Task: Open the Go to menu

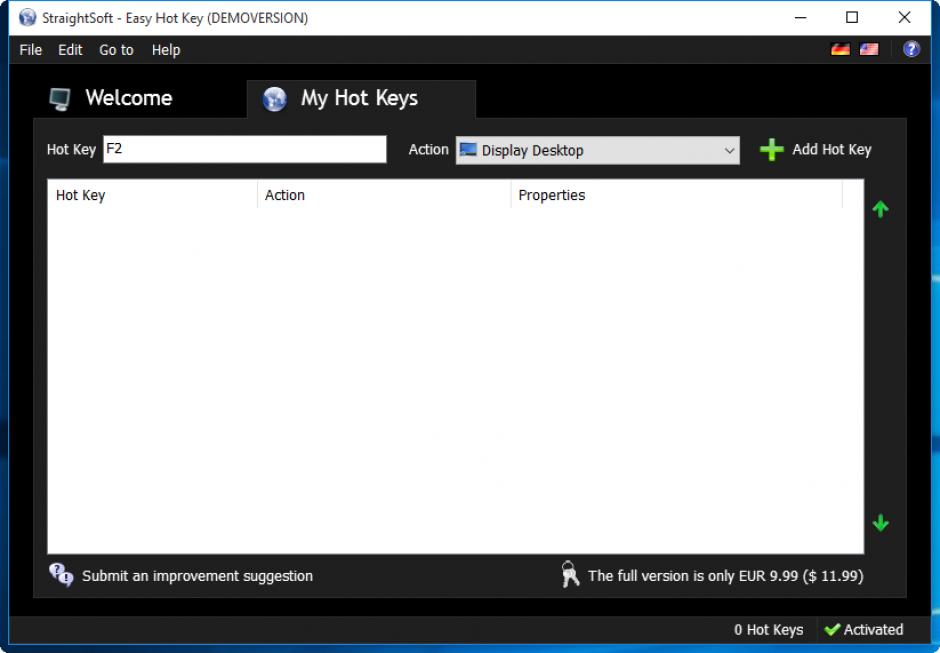Action: [116, 50]
